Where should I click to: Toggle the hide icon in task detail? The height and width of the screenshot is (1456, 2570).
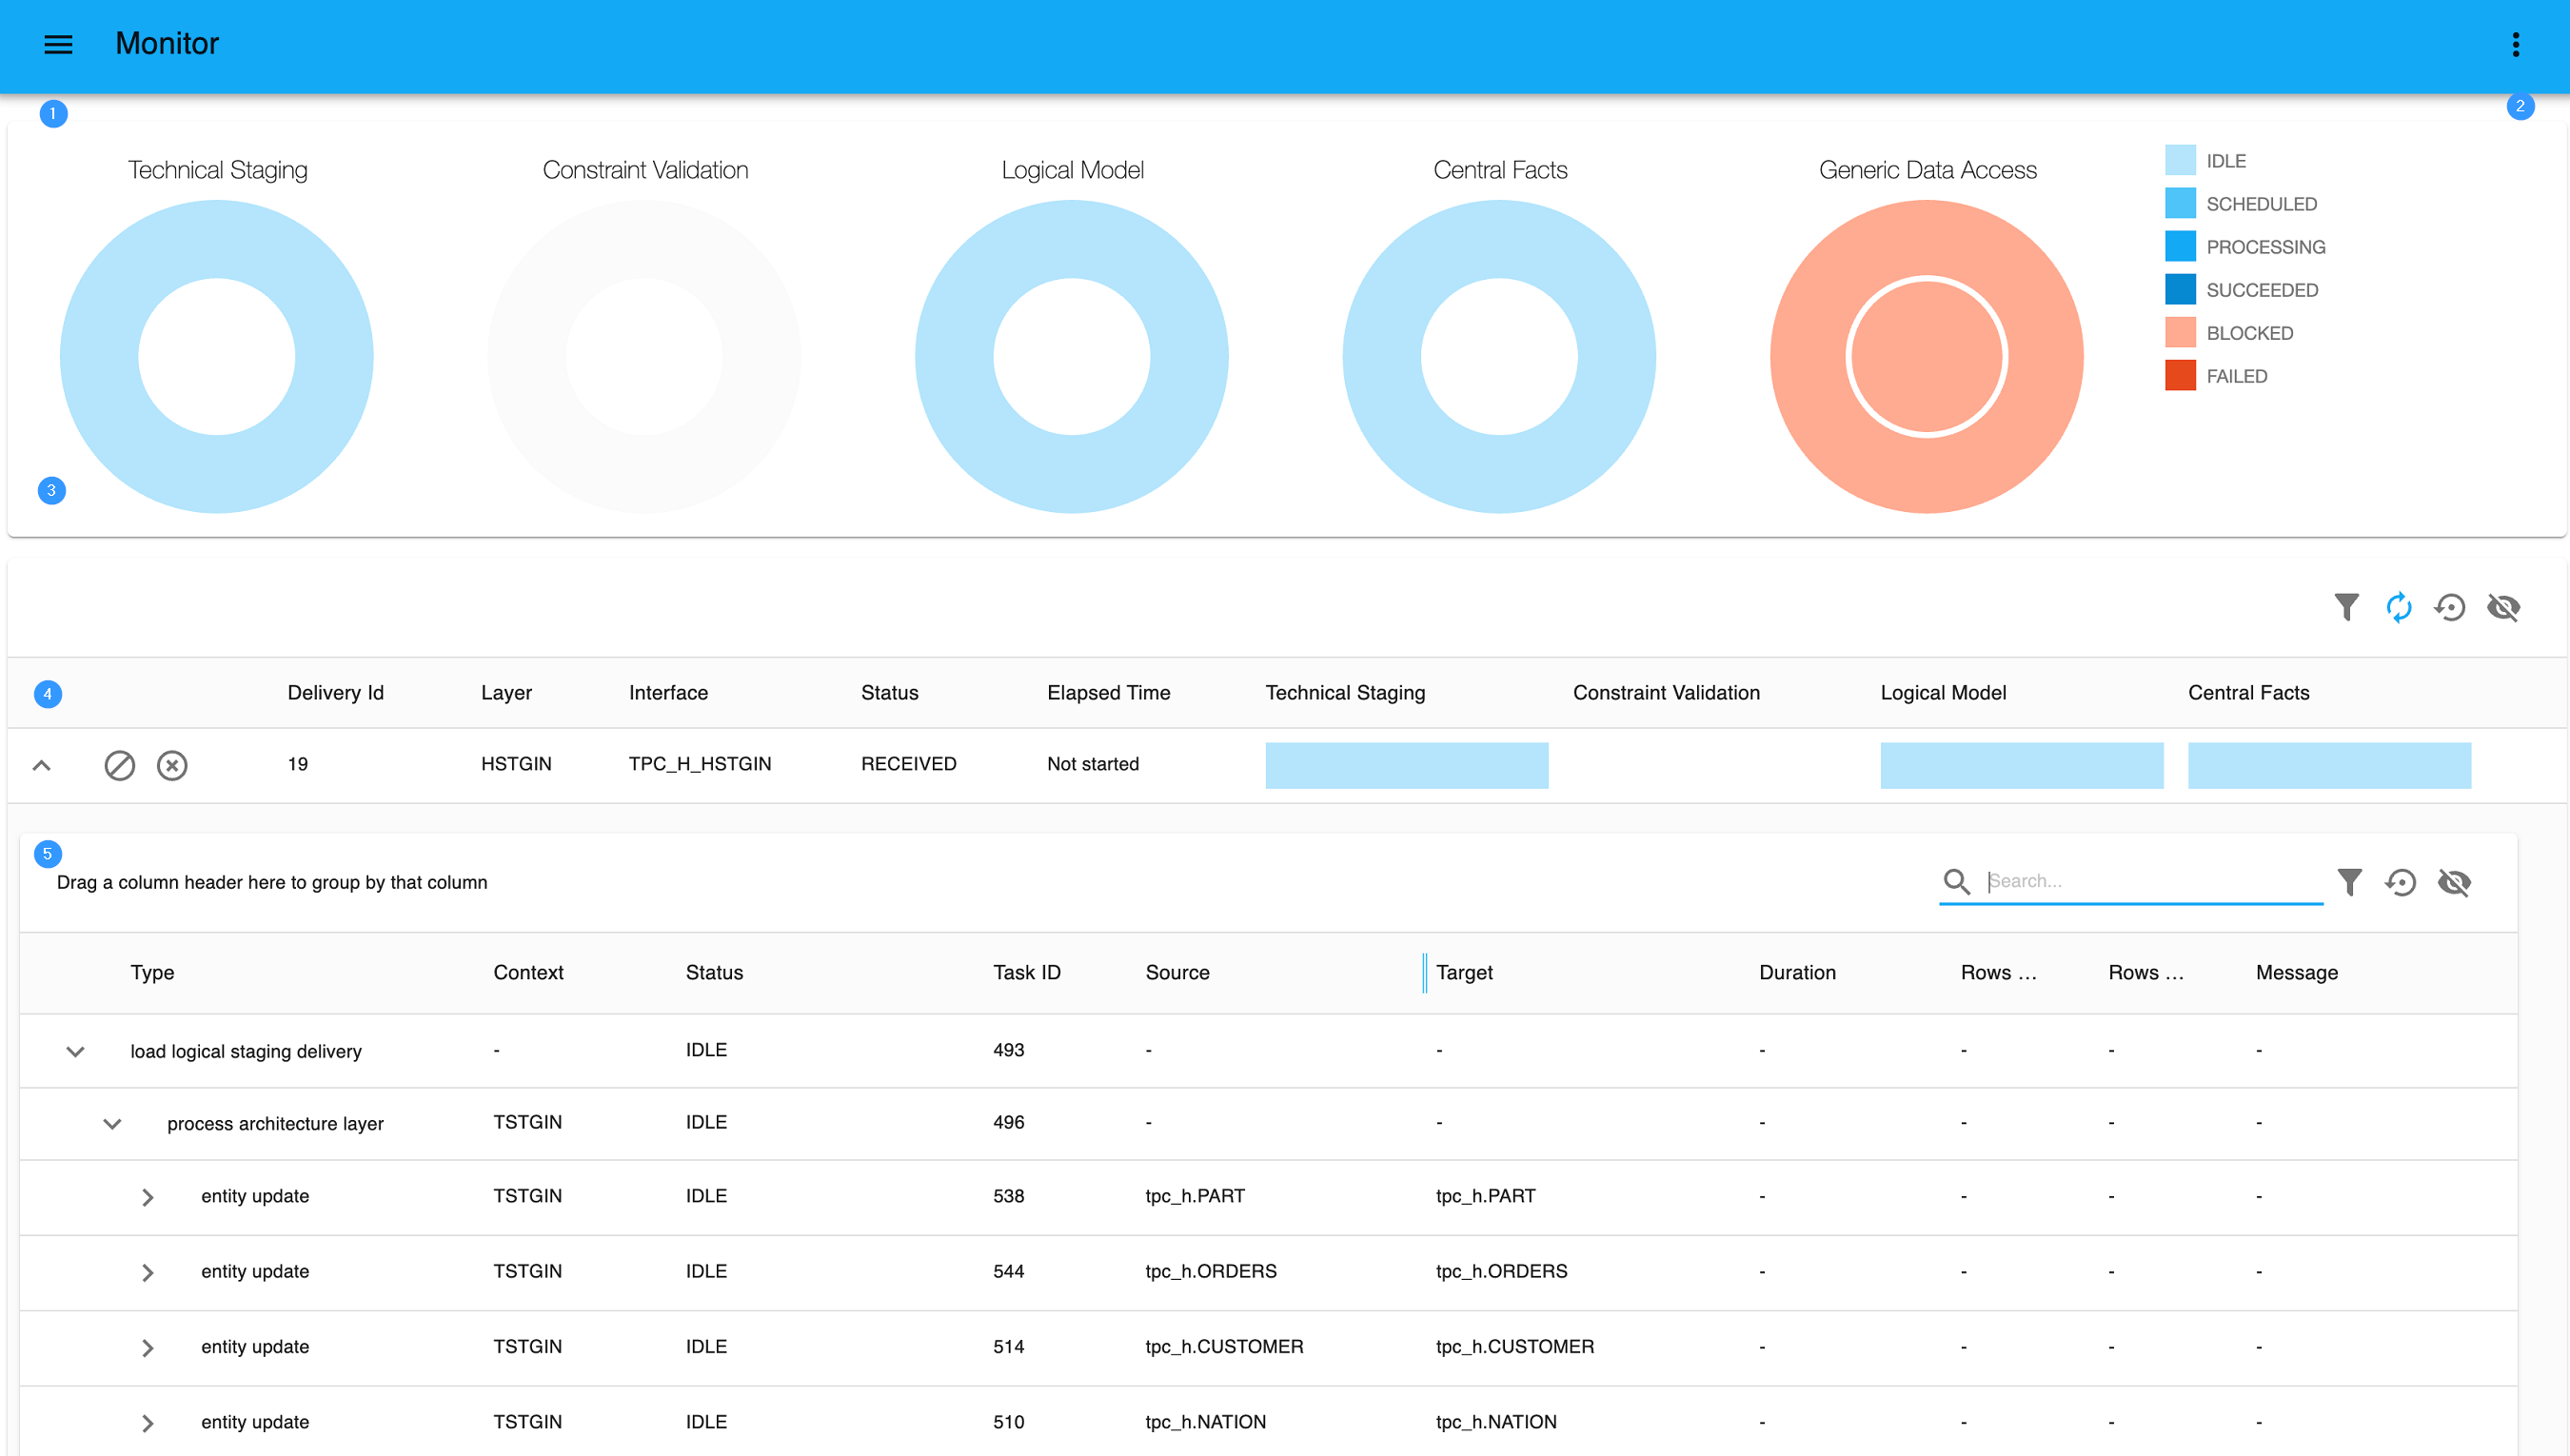pyautogui.click(x=2457, y=880)
